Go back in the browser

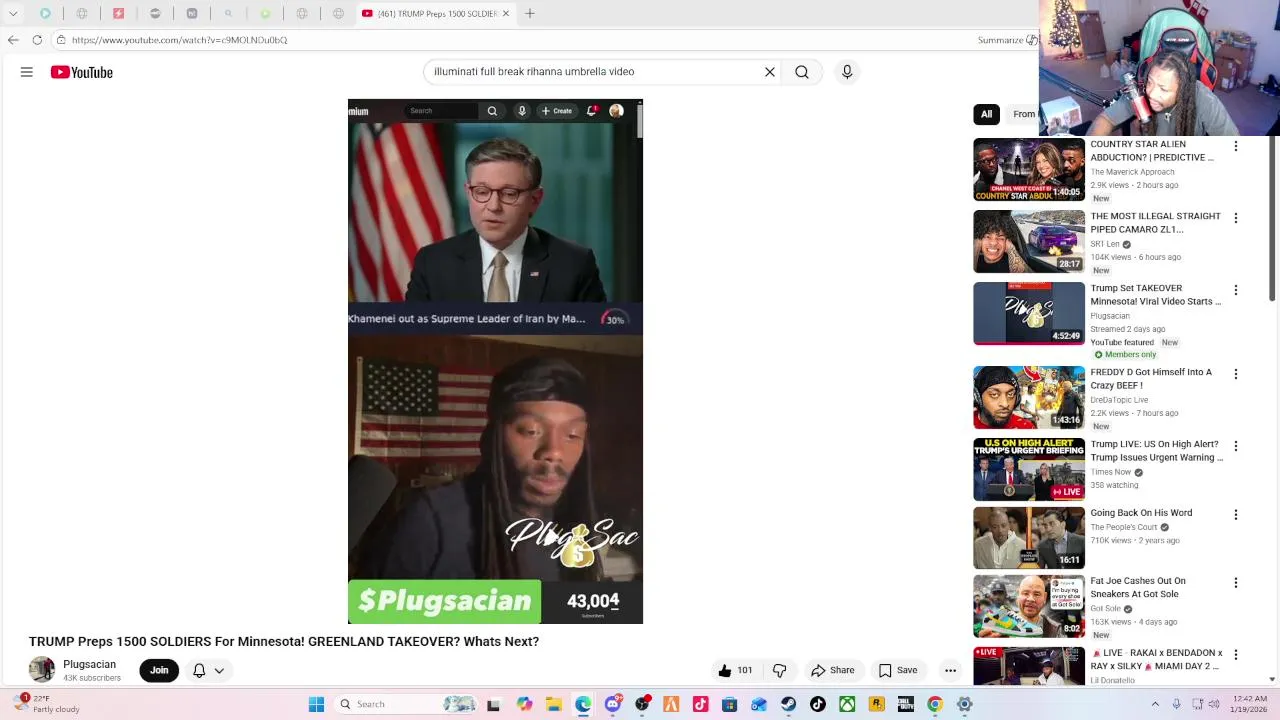pos(13,40)
